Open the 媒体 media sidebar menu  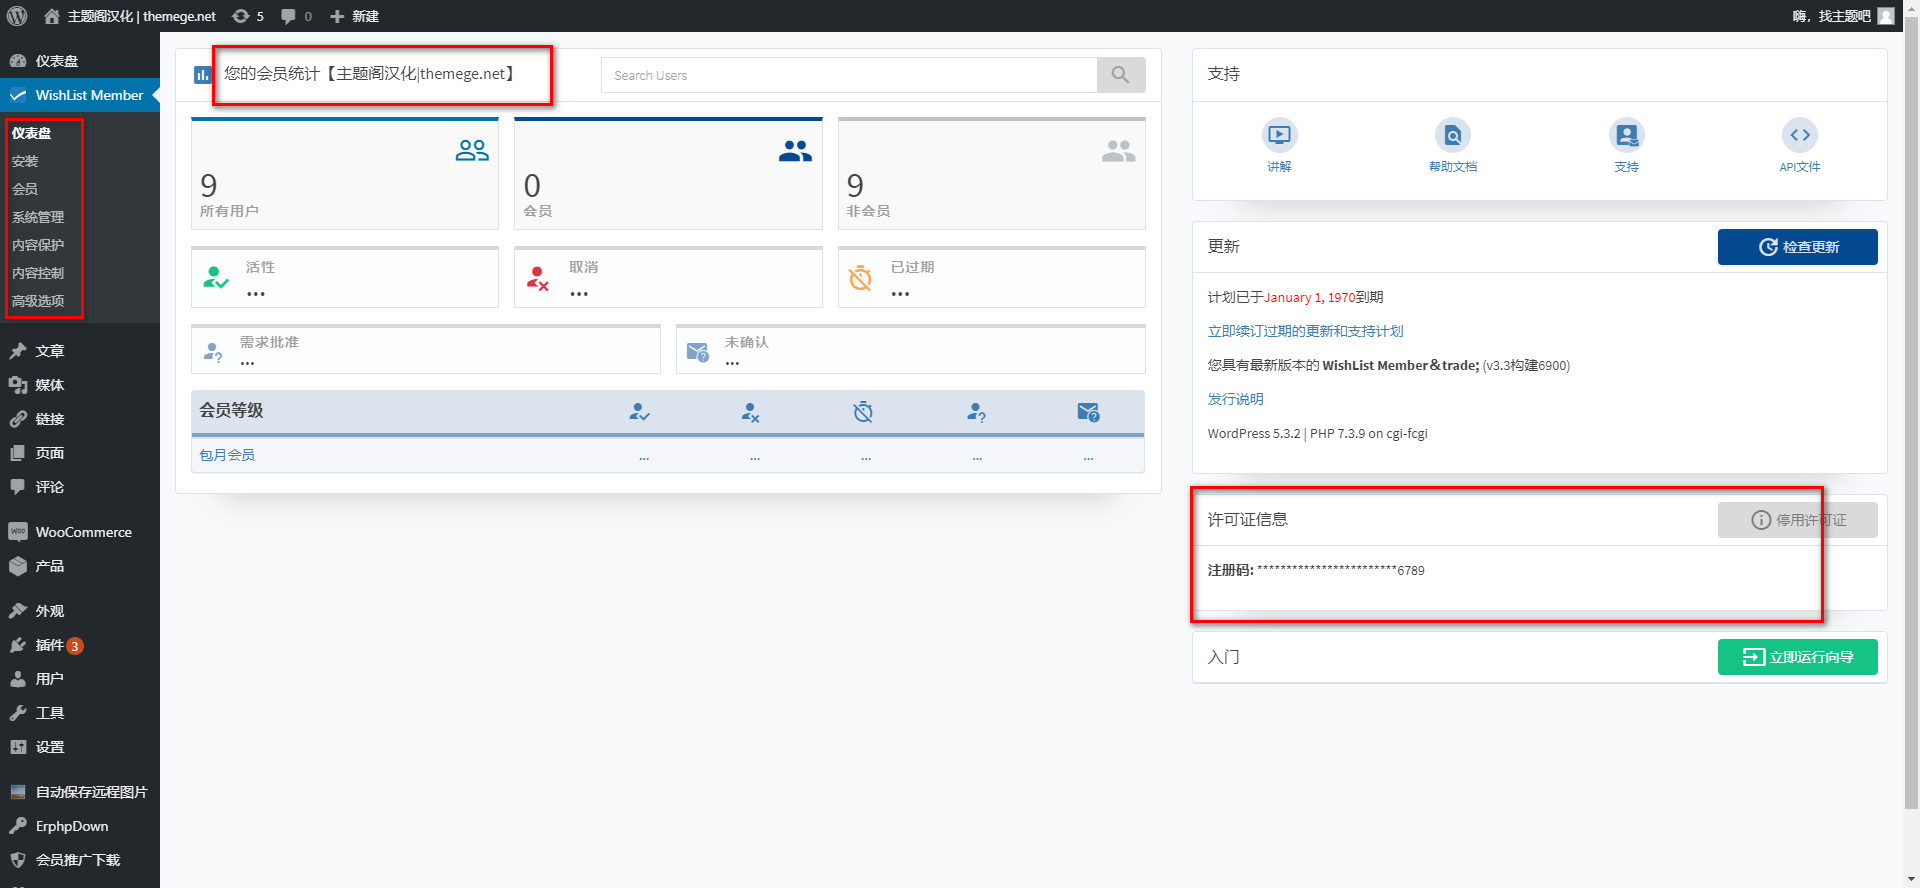[x=80, y=385]
